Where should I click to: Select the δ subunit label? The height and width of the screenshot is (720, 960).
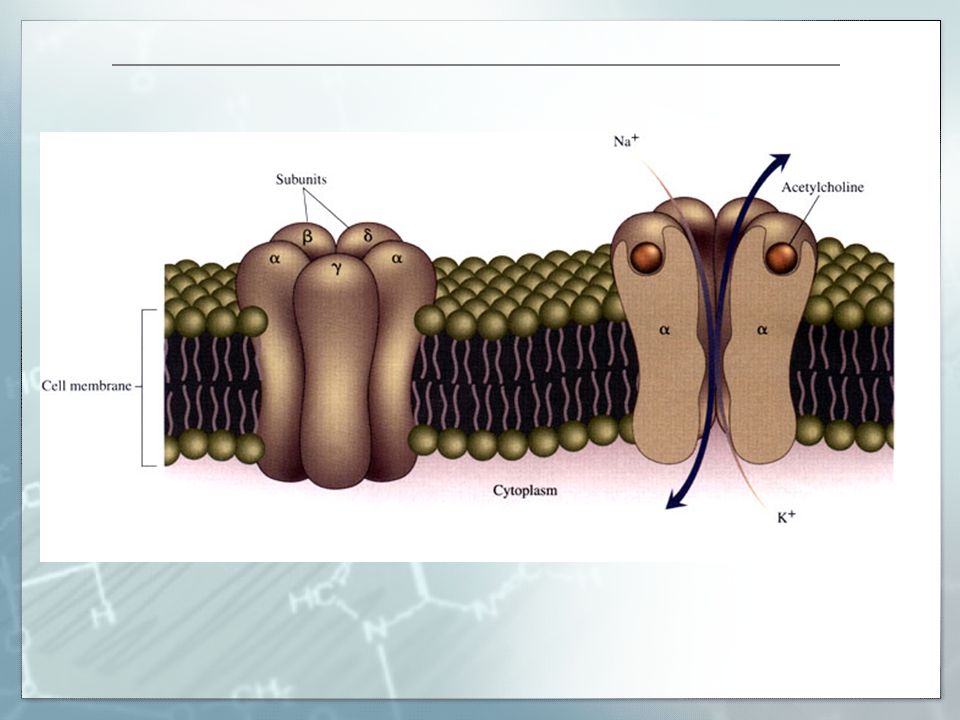click(368, 234)
